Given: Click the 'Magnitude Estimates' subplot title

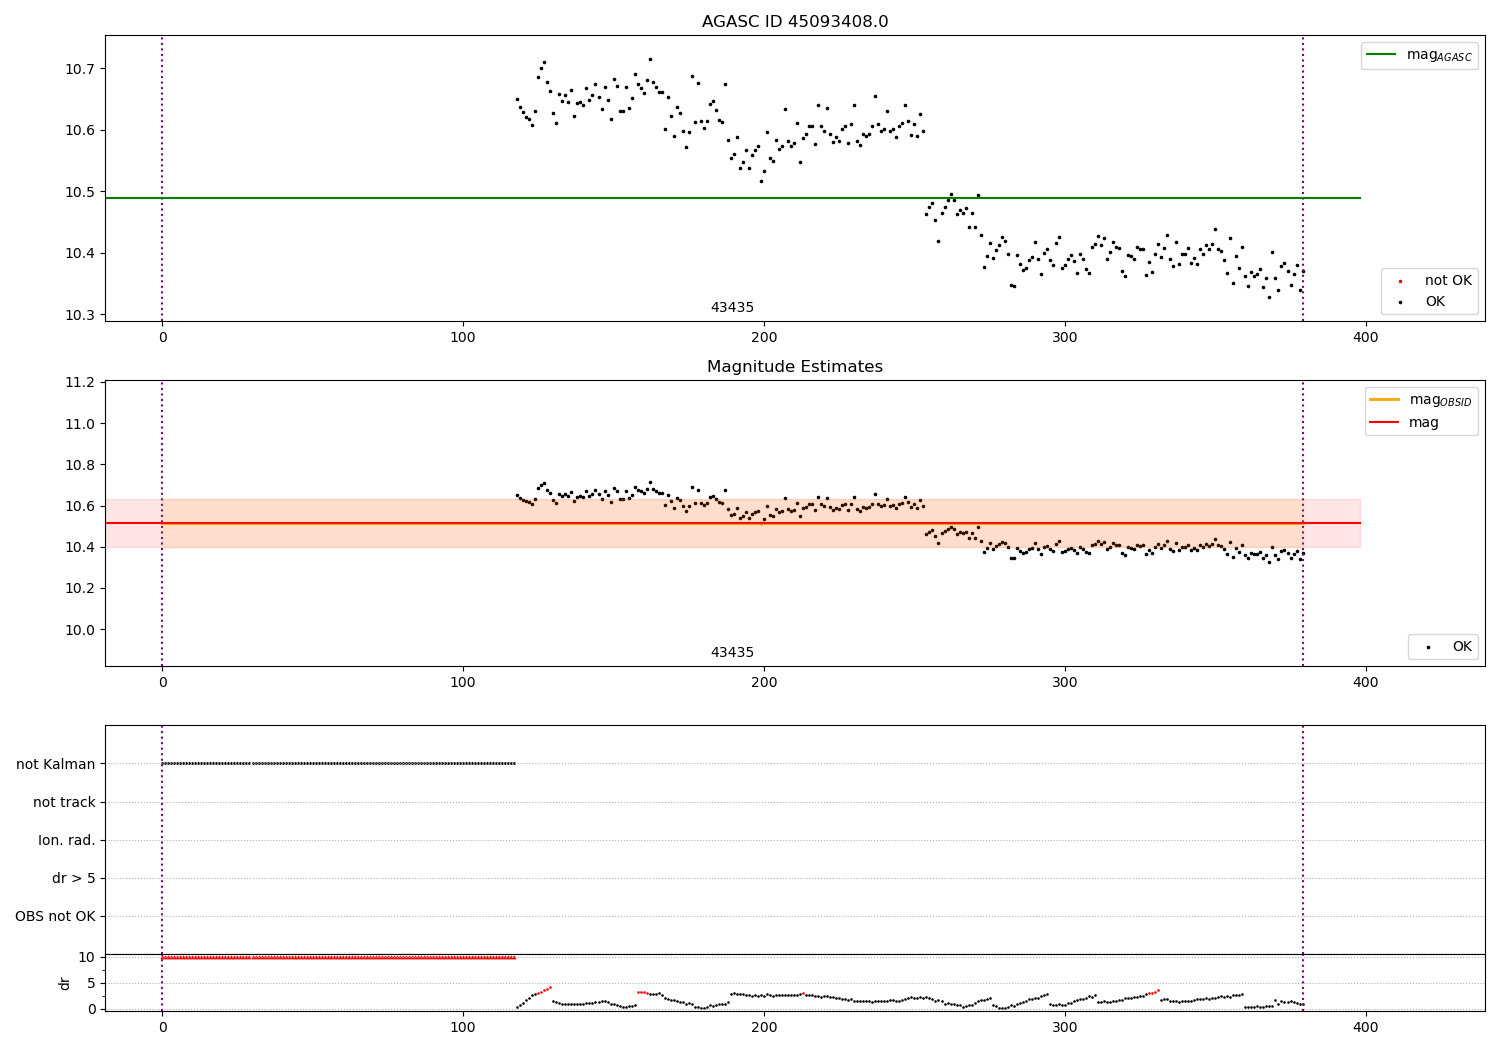Looking at the screenshot, I should pyautogui.click(x=794, y=367).
